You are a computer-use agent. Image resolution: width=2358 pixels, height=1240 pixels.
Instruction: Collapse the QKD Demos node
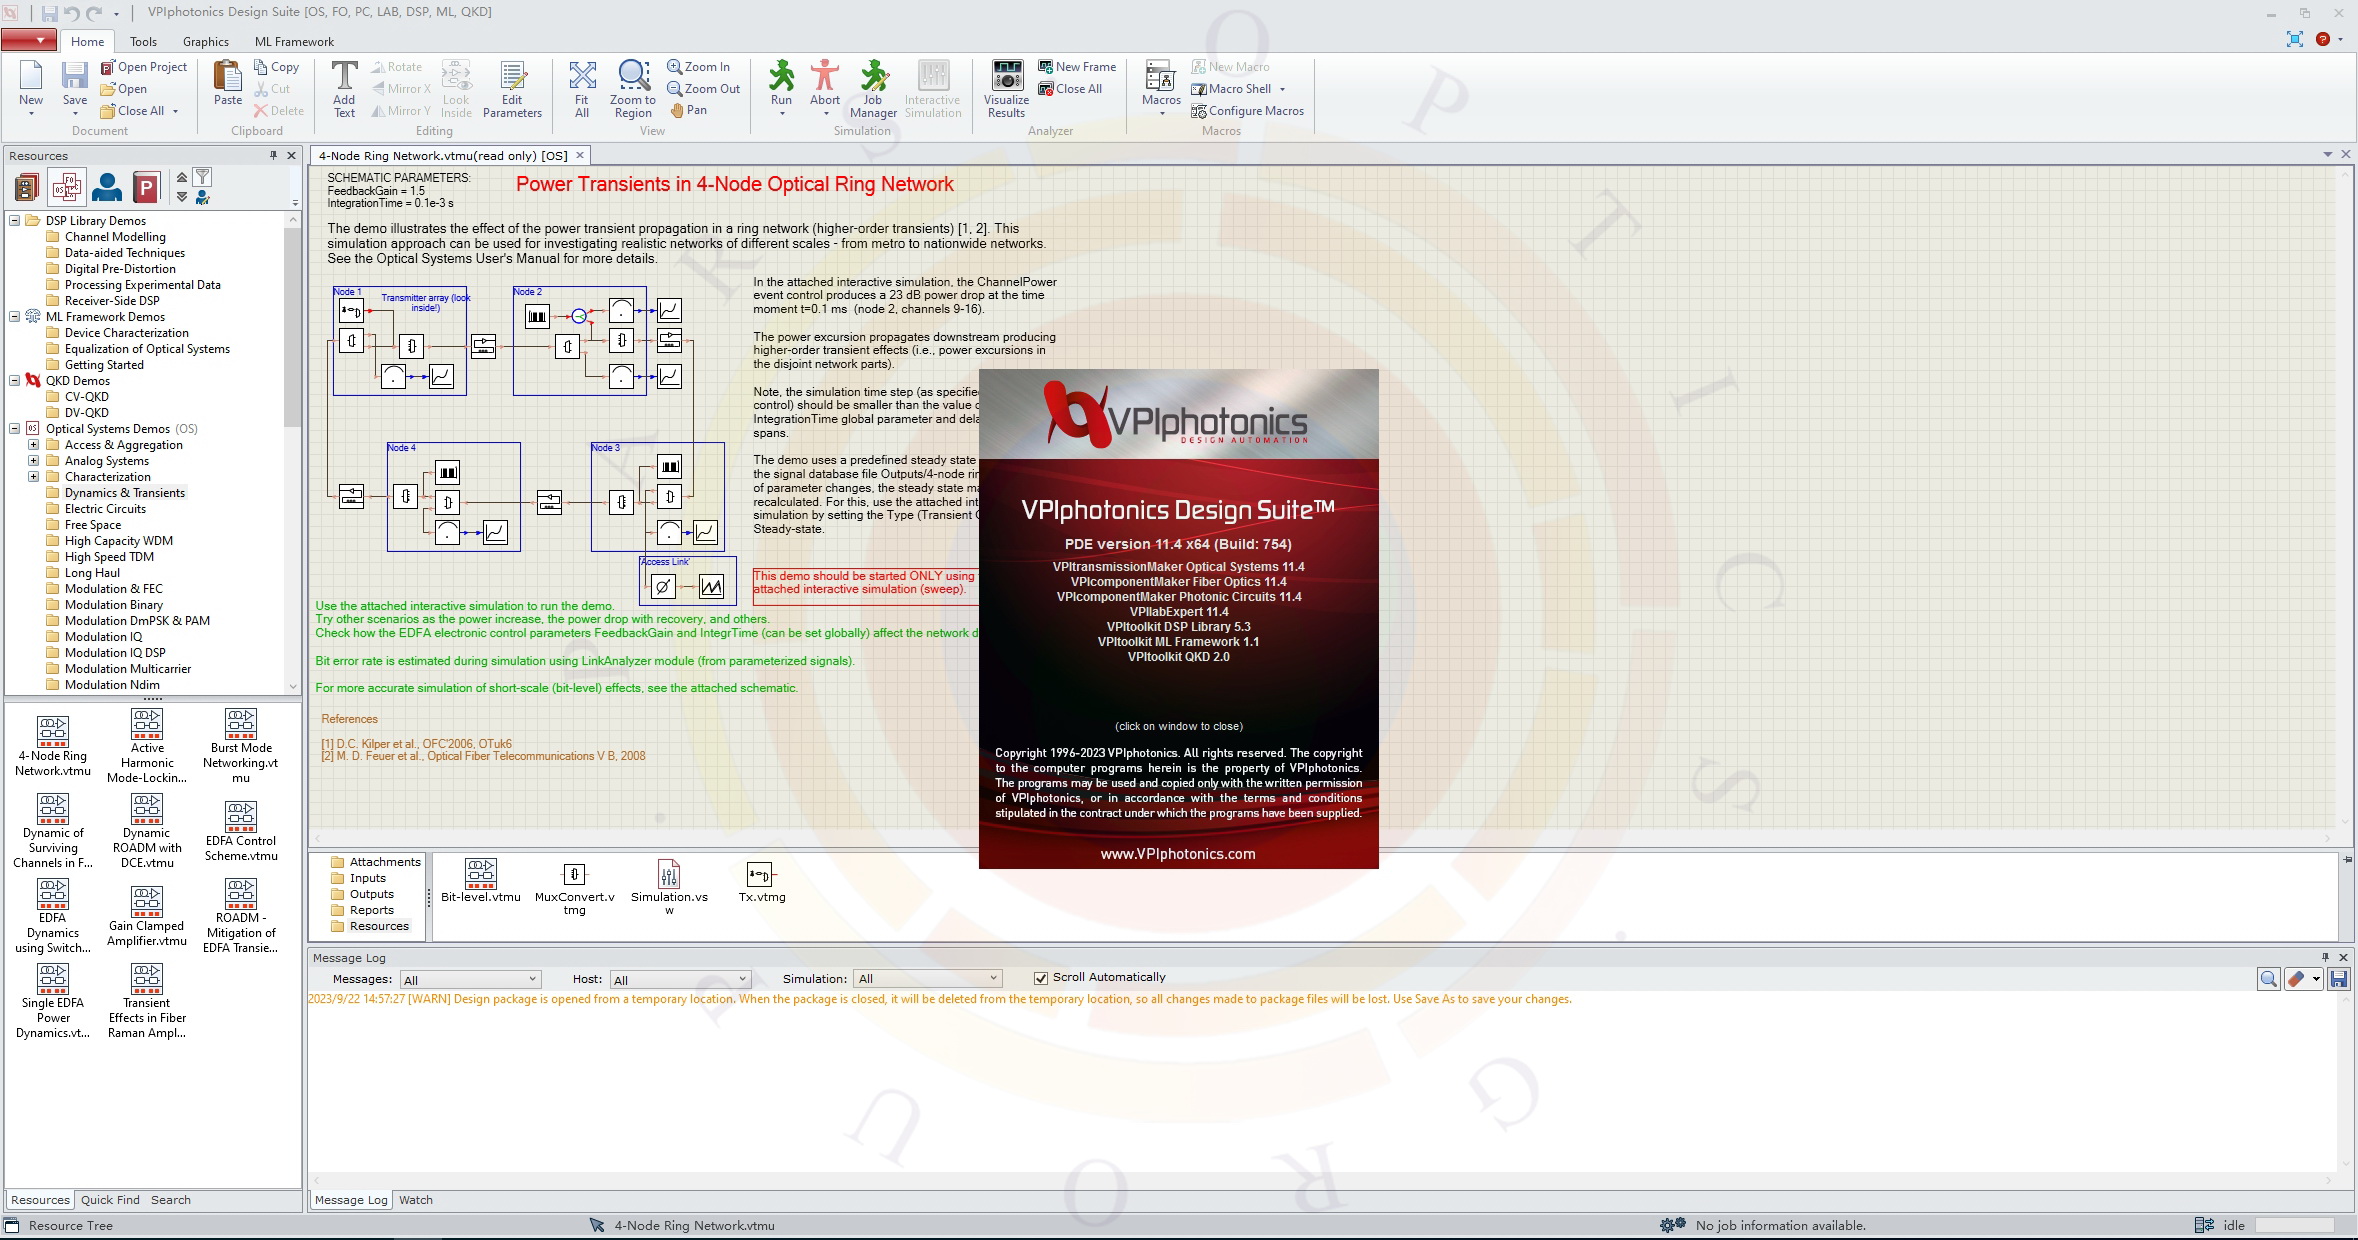[15, 381]
